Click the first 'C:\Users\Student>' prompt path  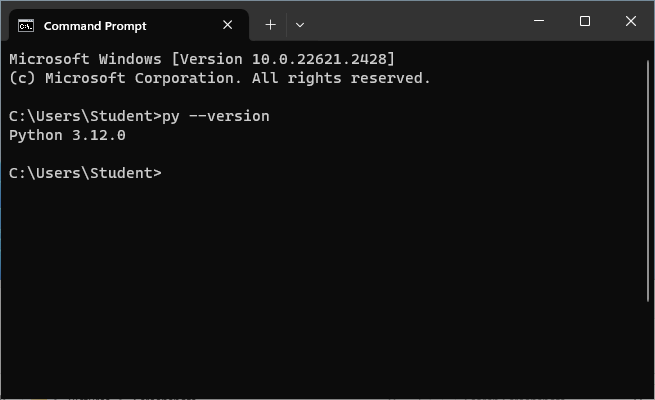tap(84, 116)
